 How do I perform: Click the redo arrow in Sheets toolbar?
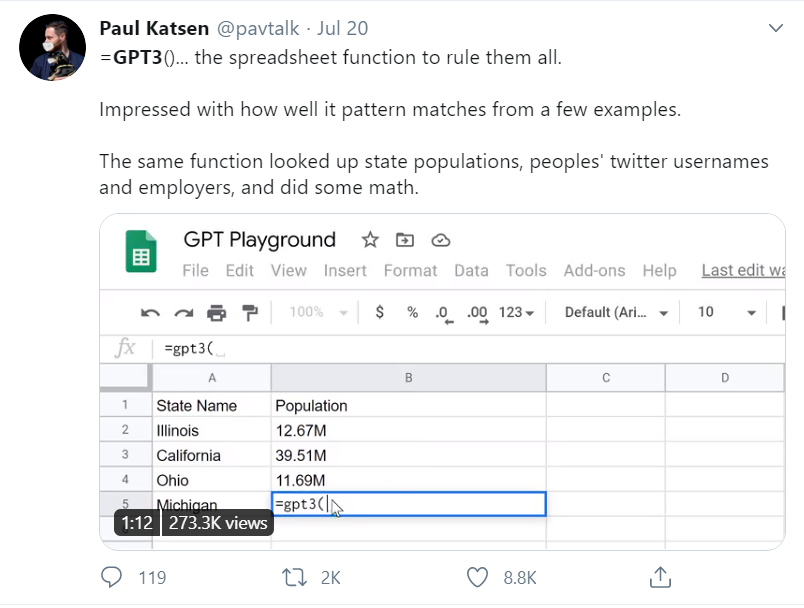(184, 313)
